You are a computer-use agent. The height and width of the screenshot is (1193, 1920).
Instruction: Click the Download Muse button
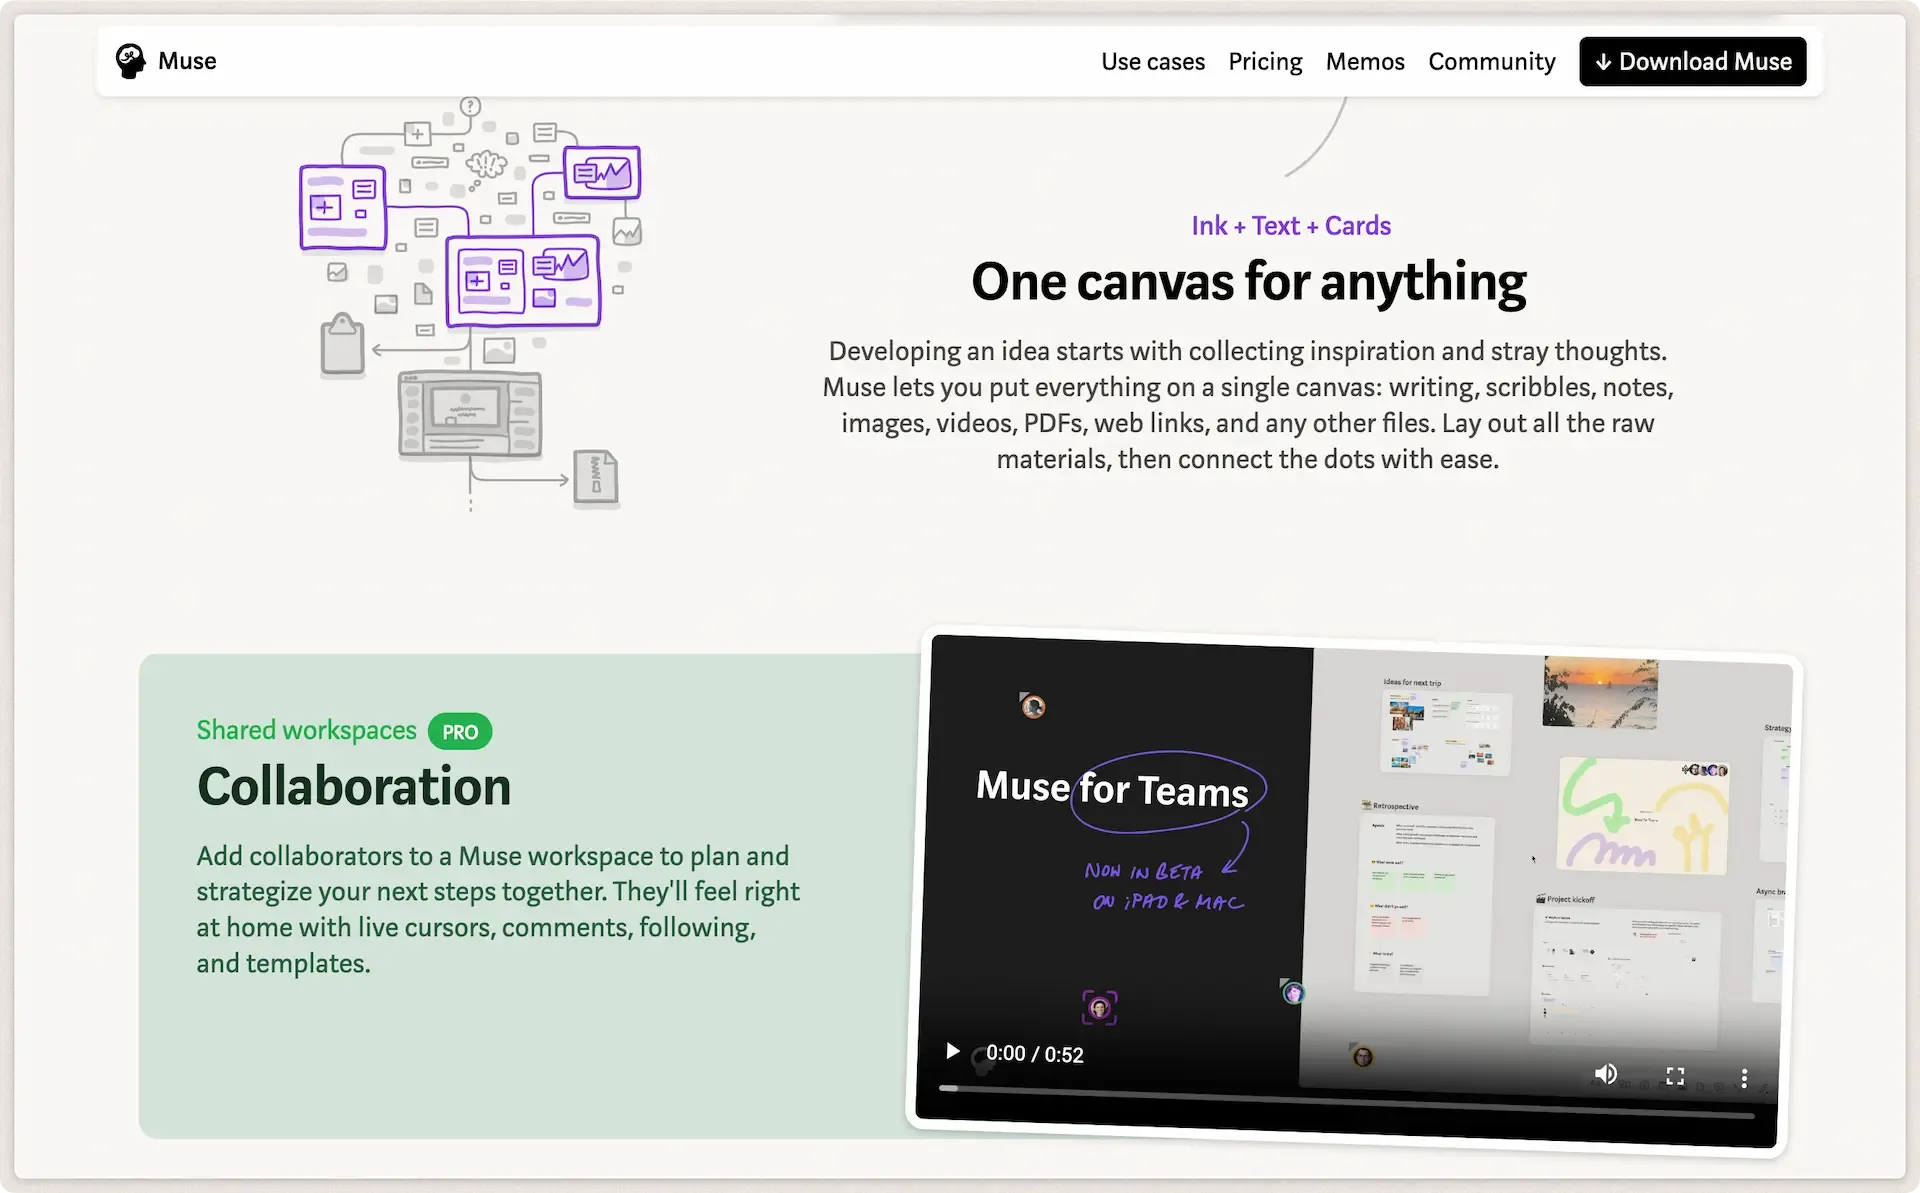tap(1692, 60)
